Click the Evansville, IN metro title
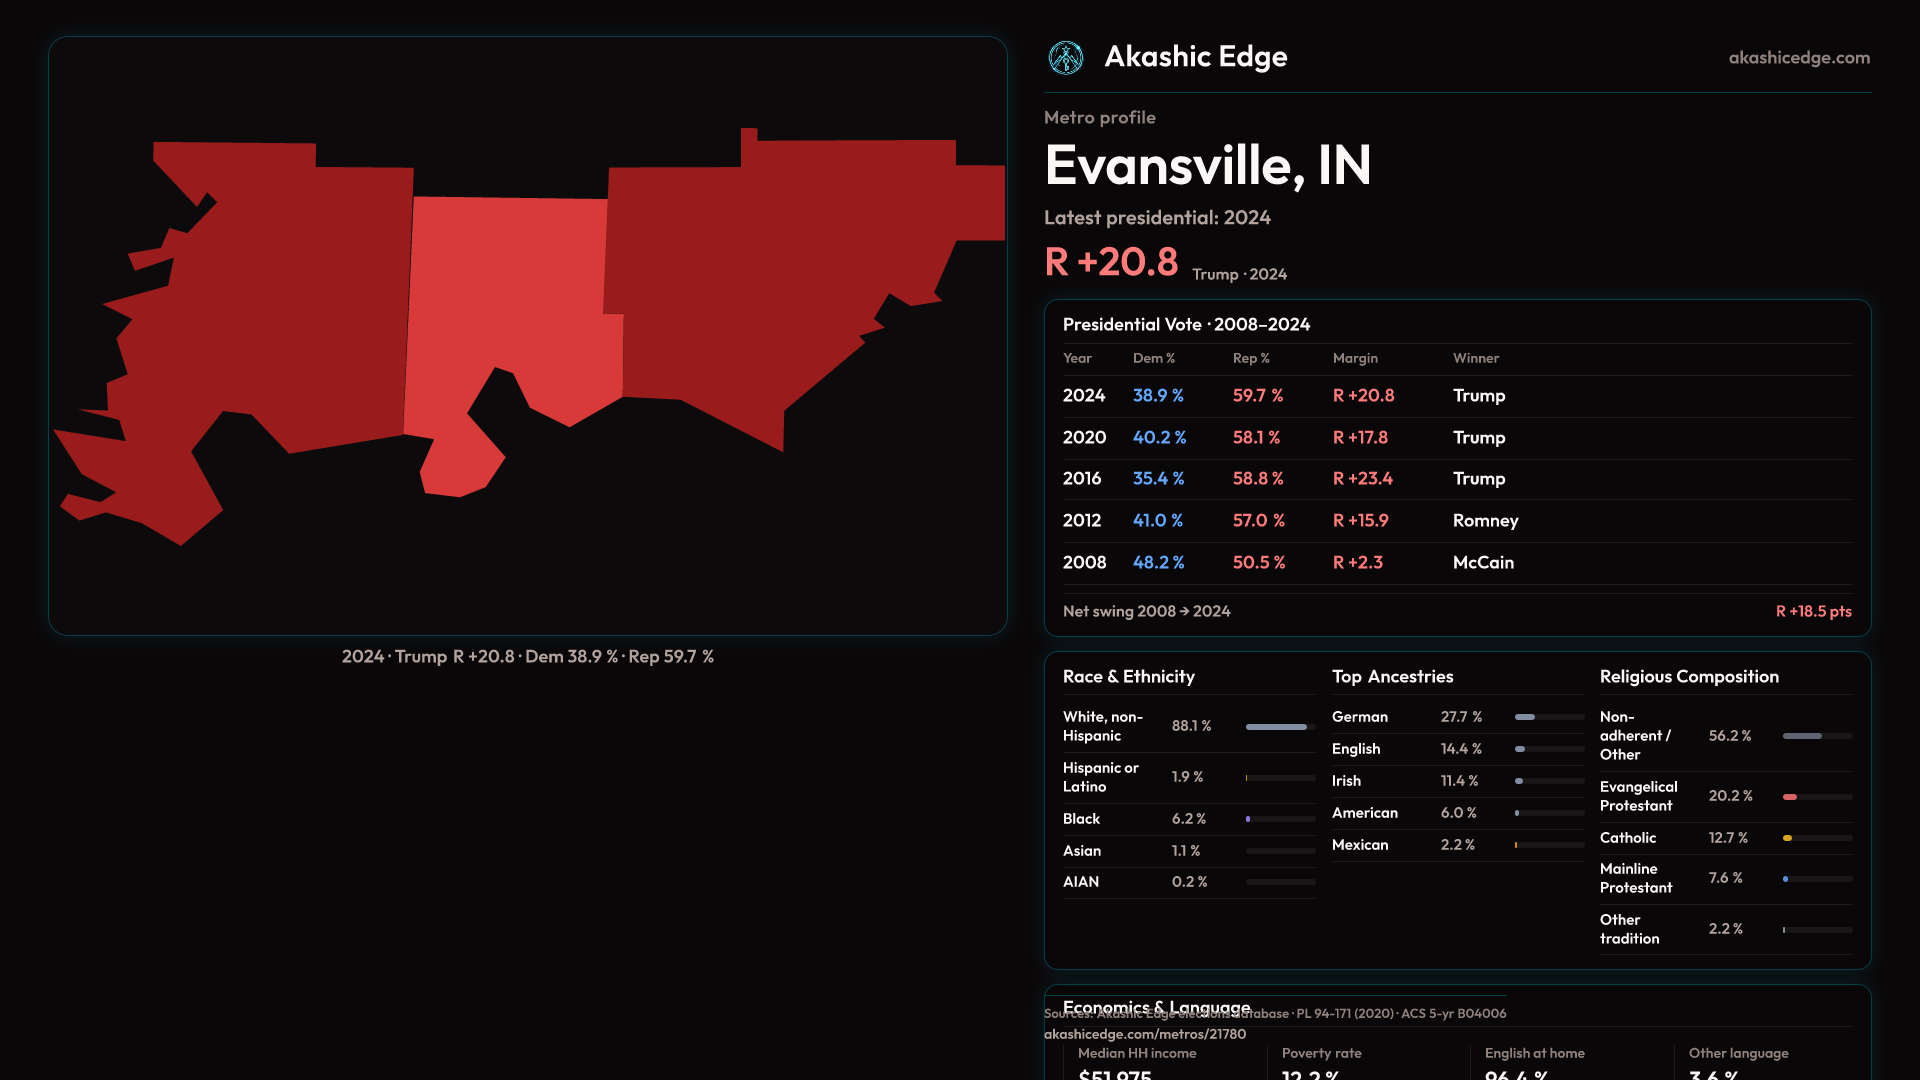 pyautogui.click(x=1207, y=165)
